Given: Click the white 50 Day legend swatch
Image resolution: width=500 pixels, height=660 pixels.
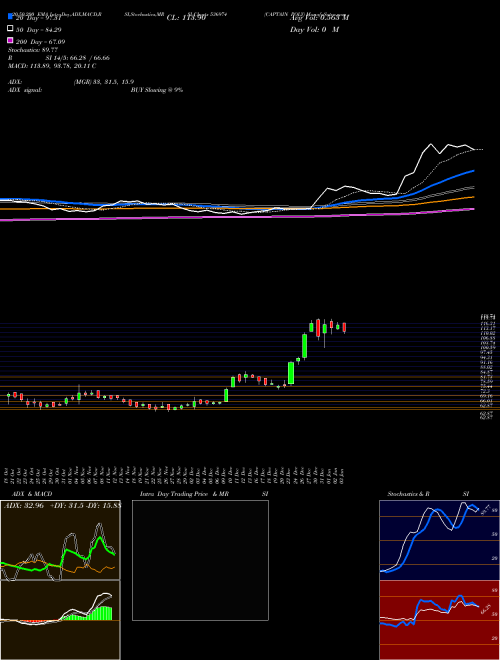Looking at the screenshot, I should [x=10, y=29].
